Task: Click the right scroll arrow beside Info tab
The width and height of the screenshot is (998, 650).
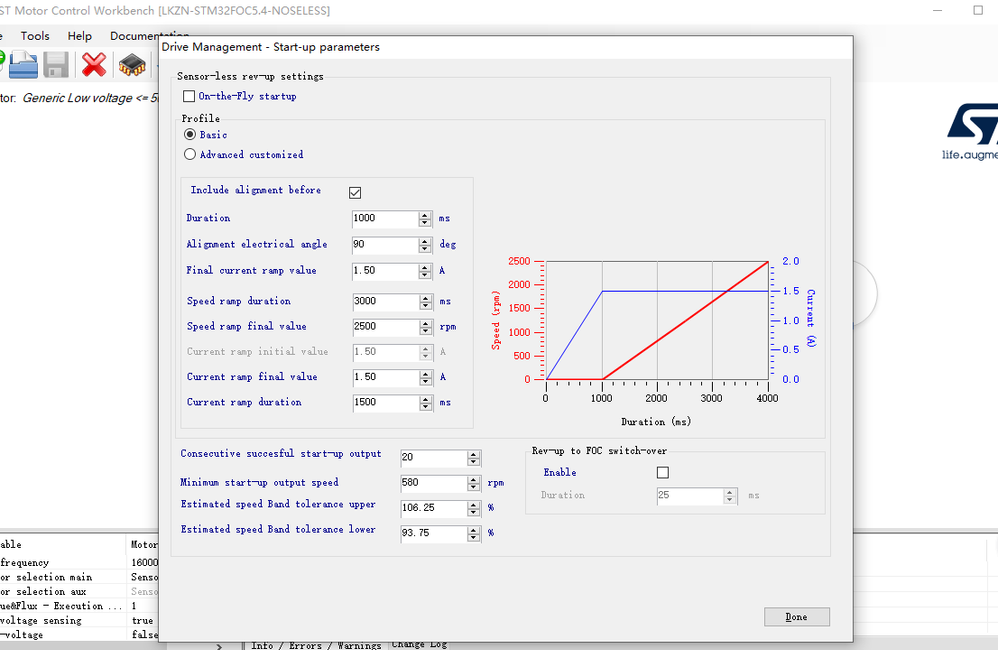Action: click(x=219, y=646)
